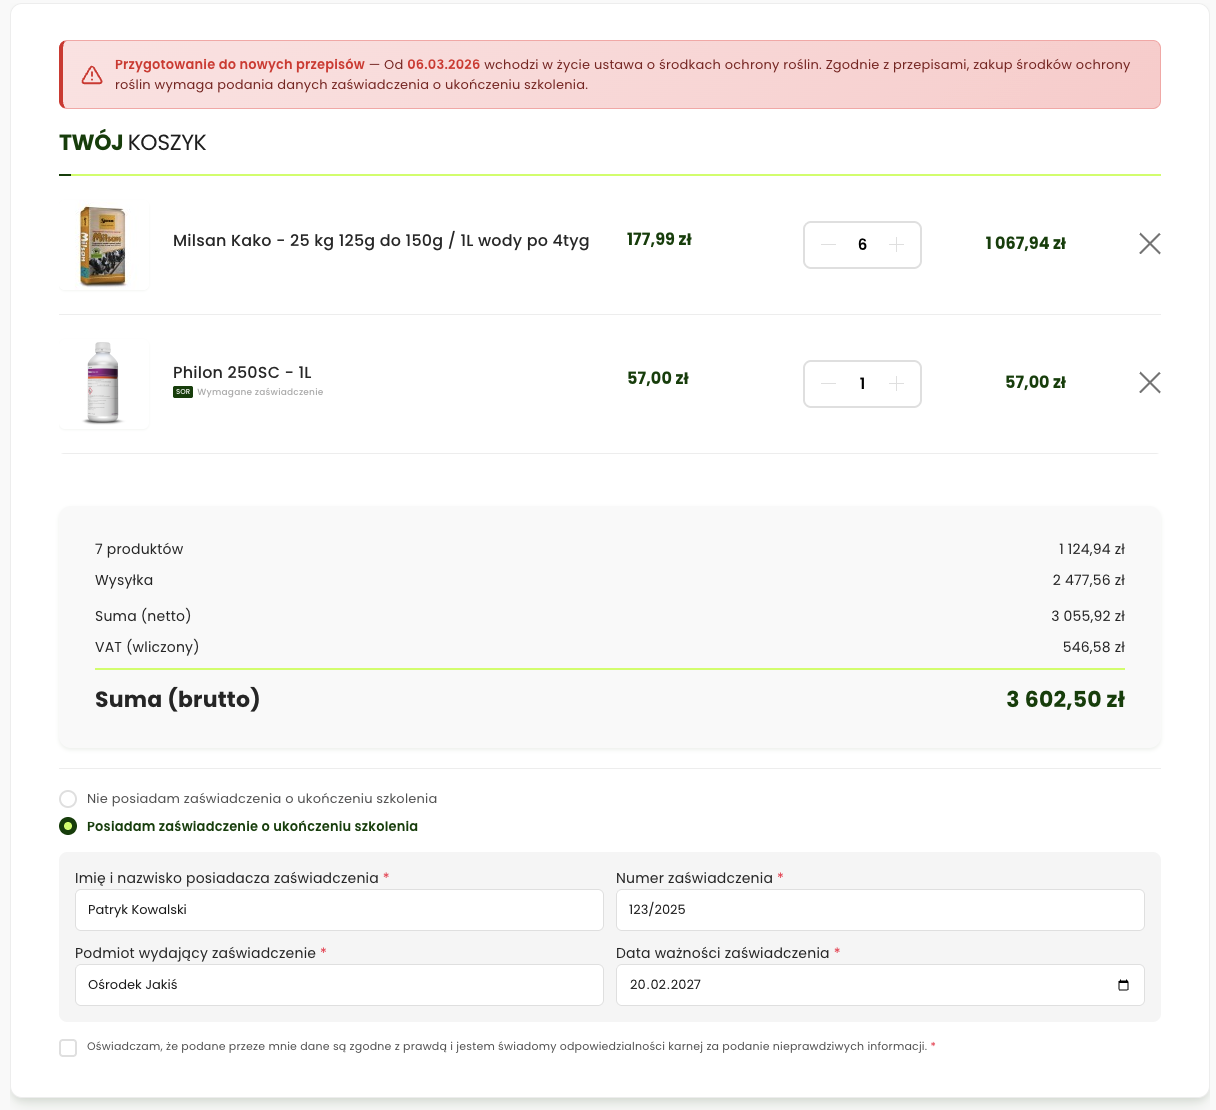Screen dimensions: 1216x1110
Task: Decrease Milsan Kako quantity with minus button
Action: click(828, 245)
